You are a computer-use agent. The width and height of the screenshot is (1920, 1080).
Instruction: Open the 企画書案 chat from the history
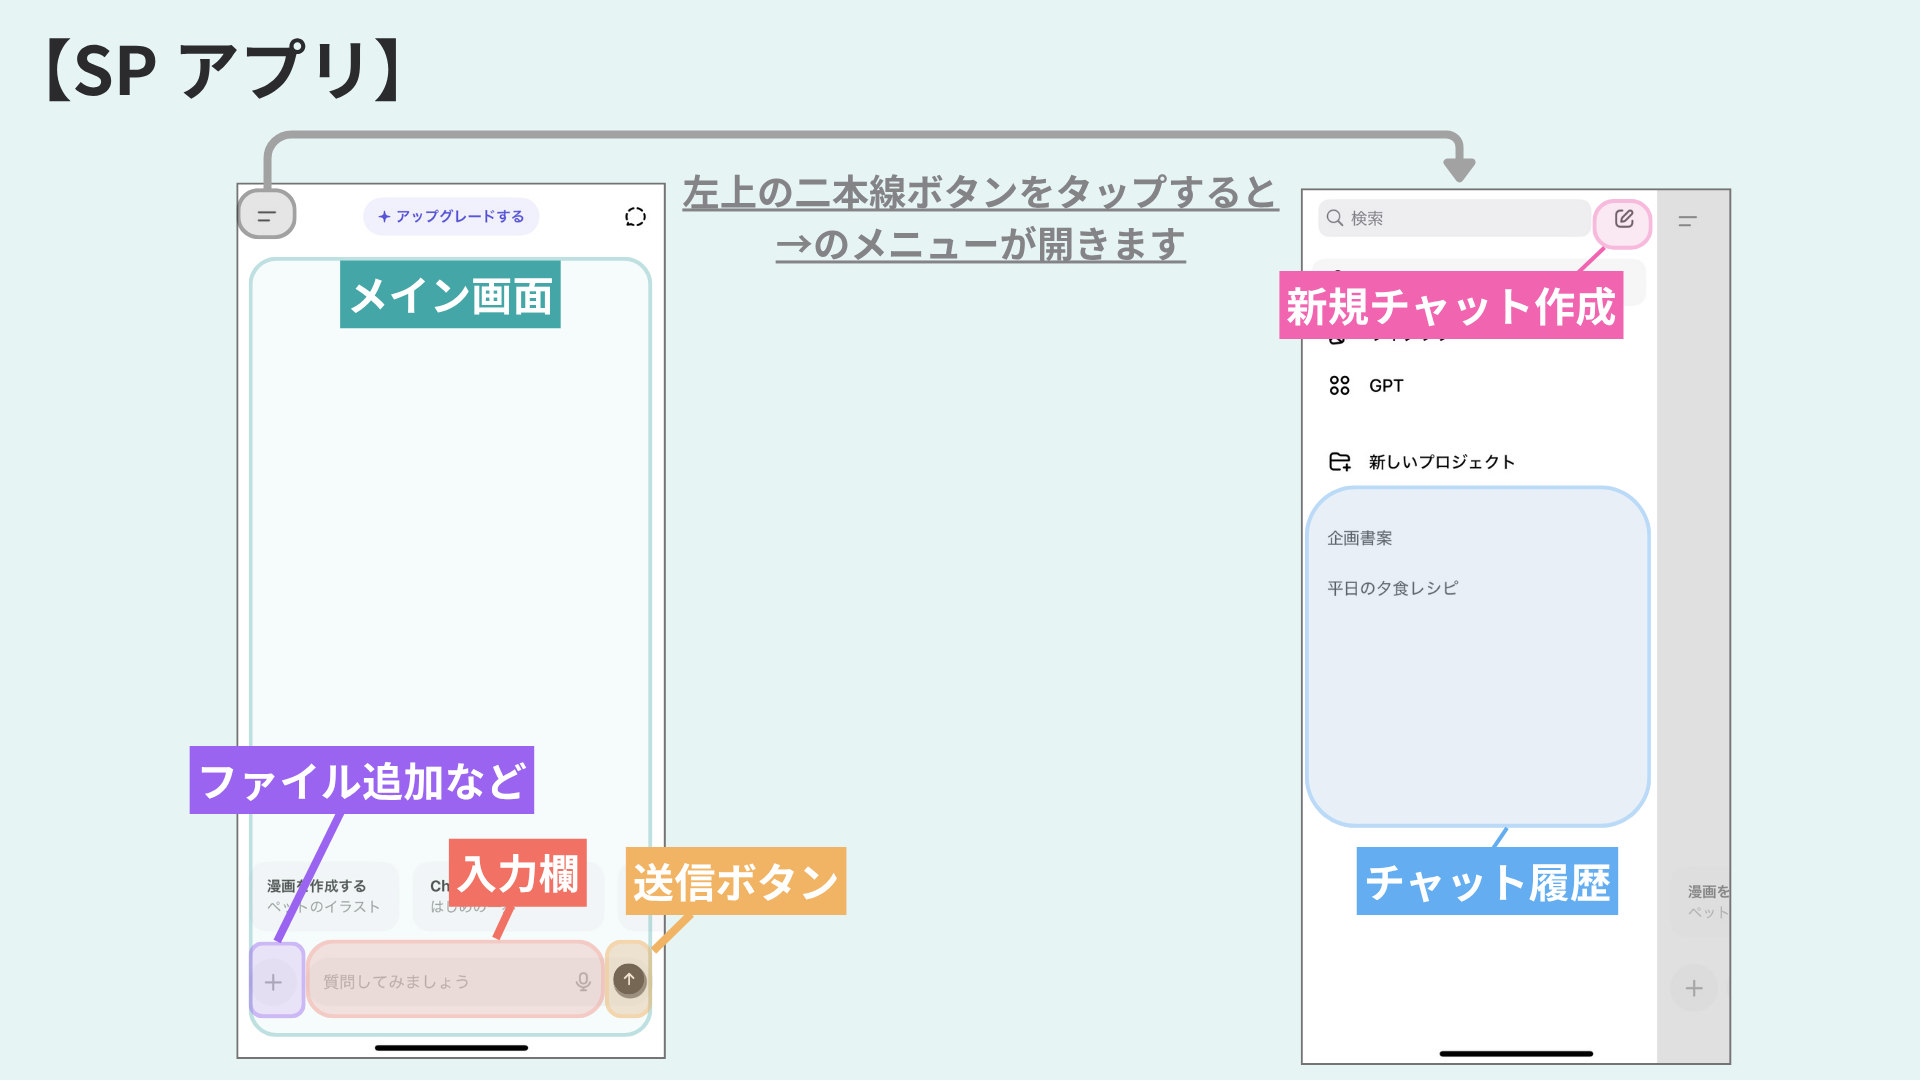[1359, 538]
